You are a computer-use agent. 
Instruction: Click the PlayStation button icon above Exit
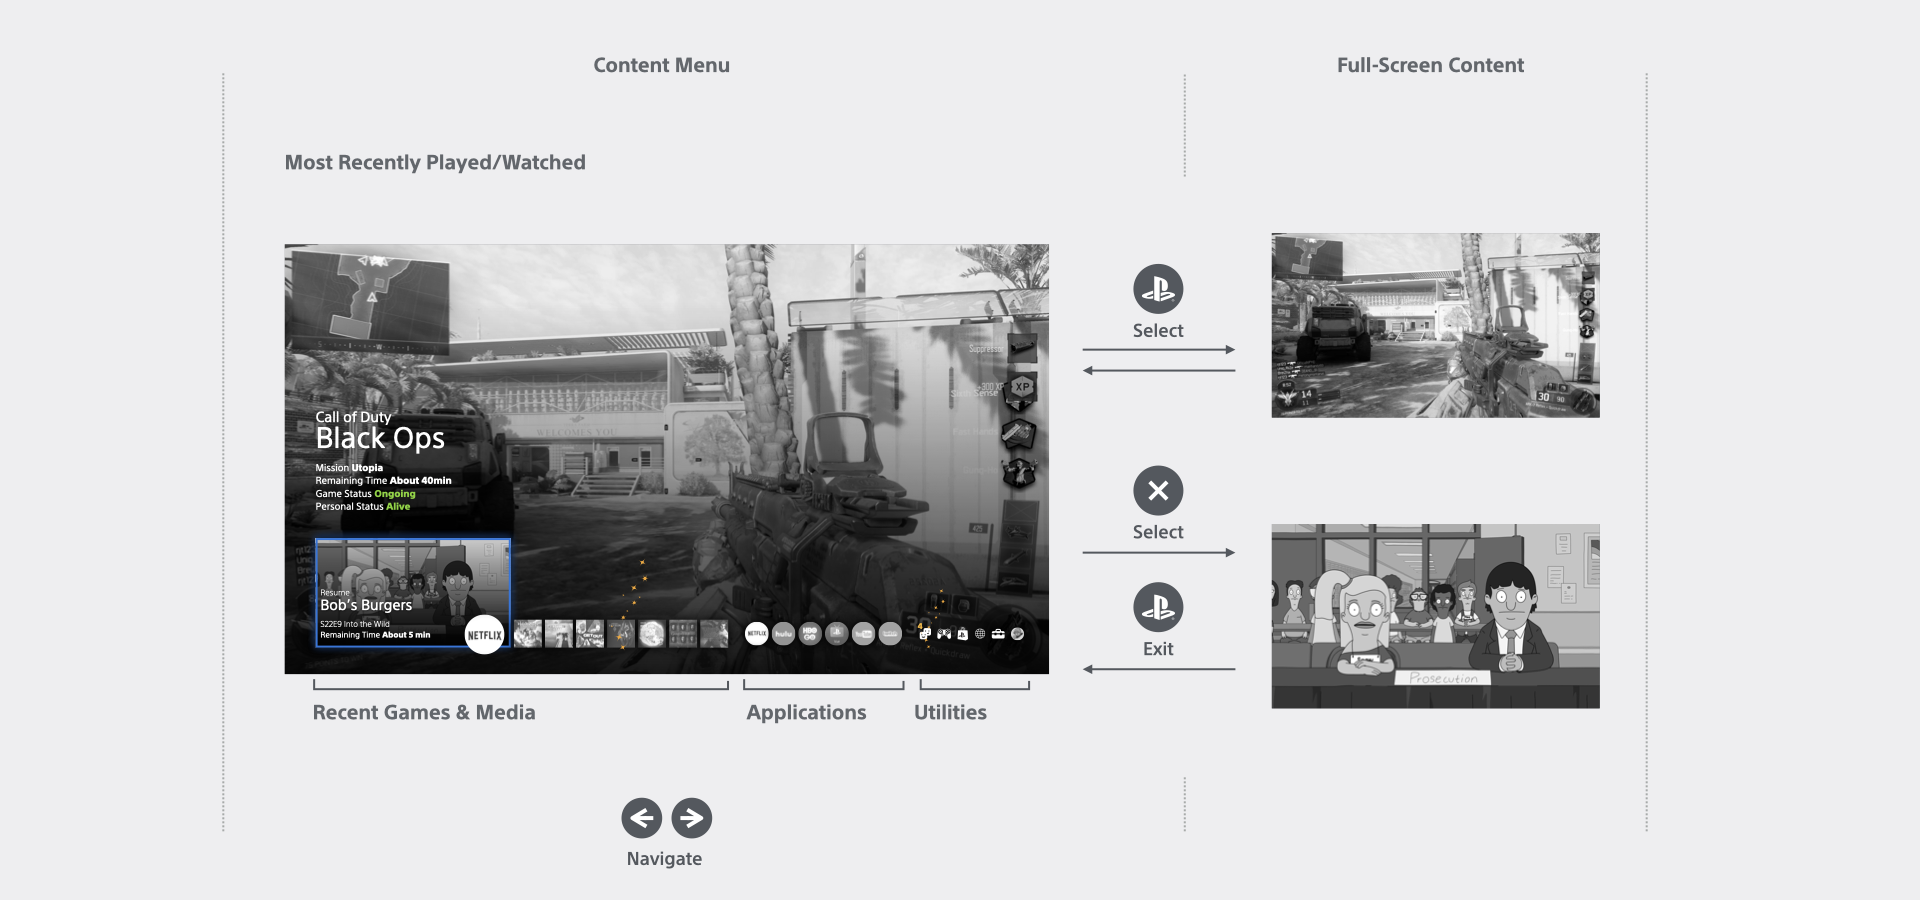click(1158, 607)
